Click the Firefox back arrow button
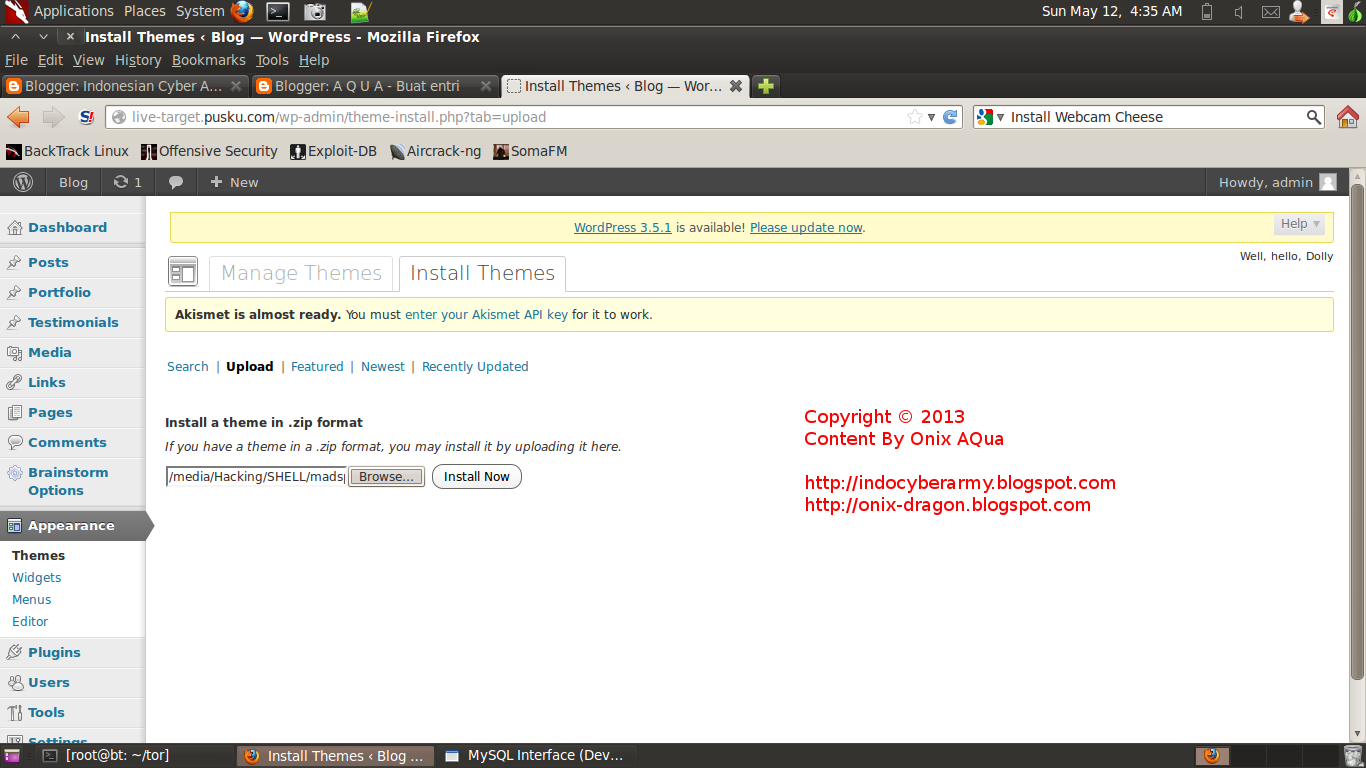 19,117
